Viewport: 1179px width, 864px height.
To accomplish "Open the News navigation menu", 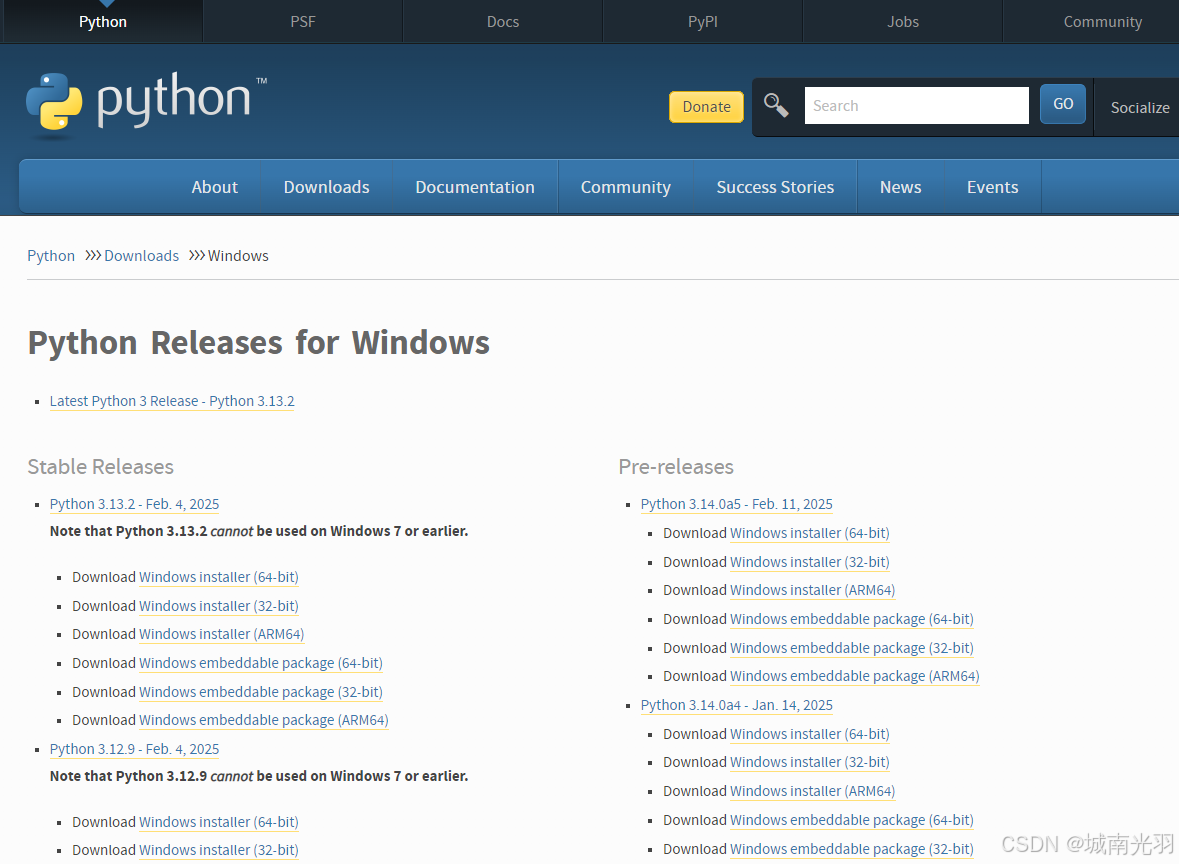I will (901, 187).
